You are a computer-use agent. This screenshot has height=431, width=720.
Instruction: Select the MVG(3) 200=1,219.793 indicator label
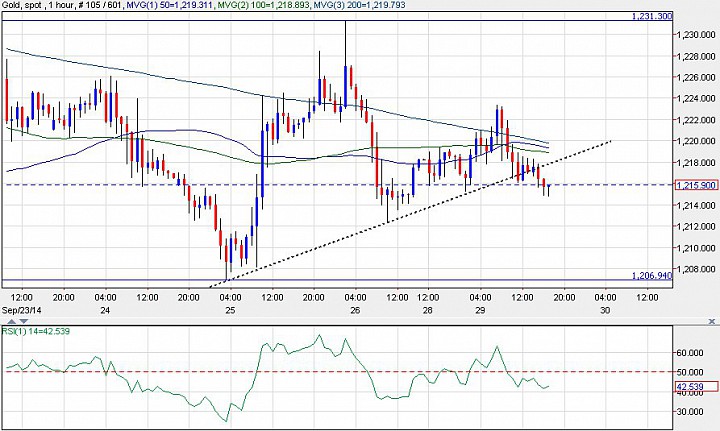point(359,5)
